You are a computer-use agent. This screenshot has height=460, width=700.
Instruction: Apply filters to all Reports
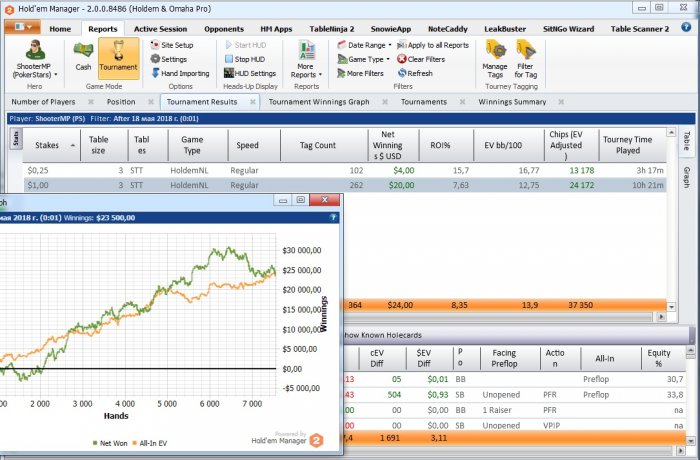[x=433, y=45]
